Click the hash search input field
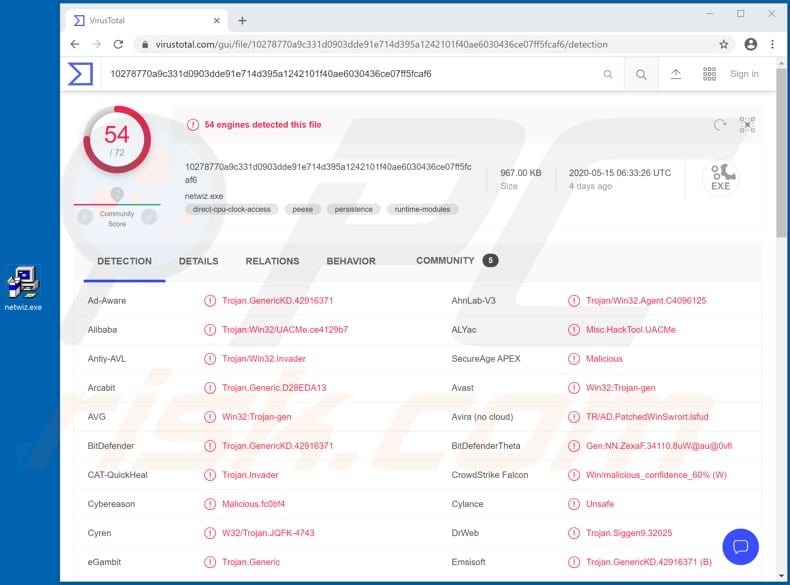The width and height of the screenshot is (790, 585). 353,74
